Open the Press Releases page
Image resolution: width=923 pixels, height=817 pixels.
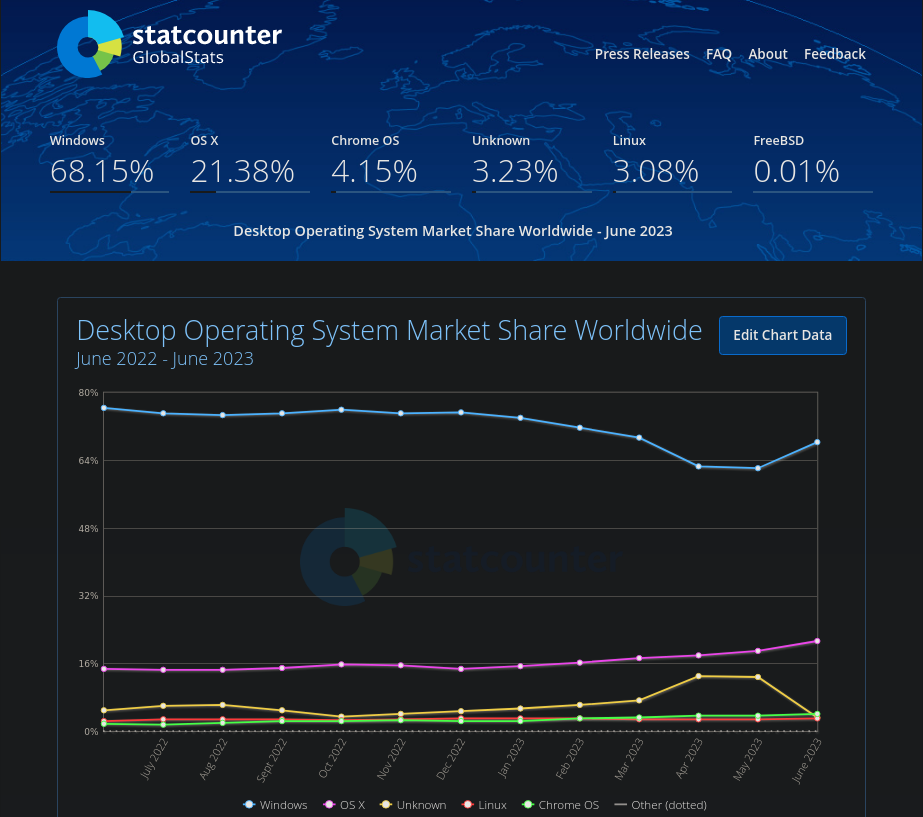coord(642,54)
